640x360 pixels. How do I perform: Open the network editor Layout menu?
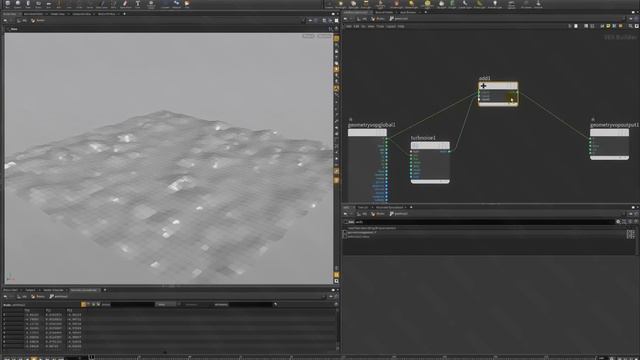391,26
